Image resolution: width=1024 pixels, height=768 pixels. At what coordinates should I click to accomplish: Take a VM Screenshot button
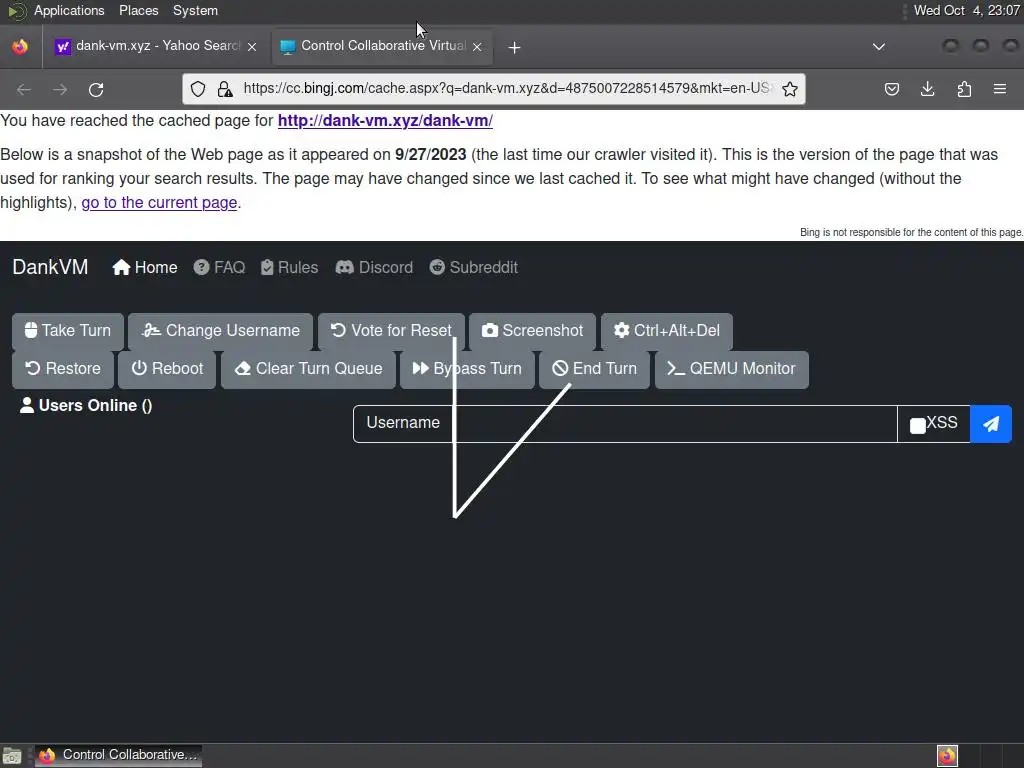coord(532,330)
